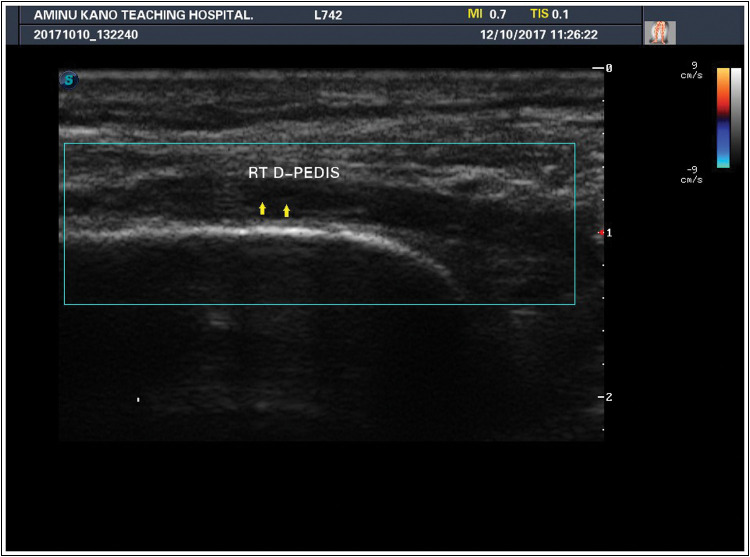Click the MI 0.7 indicator
This screenshot has width=750, height=557.
pos(486,16)
